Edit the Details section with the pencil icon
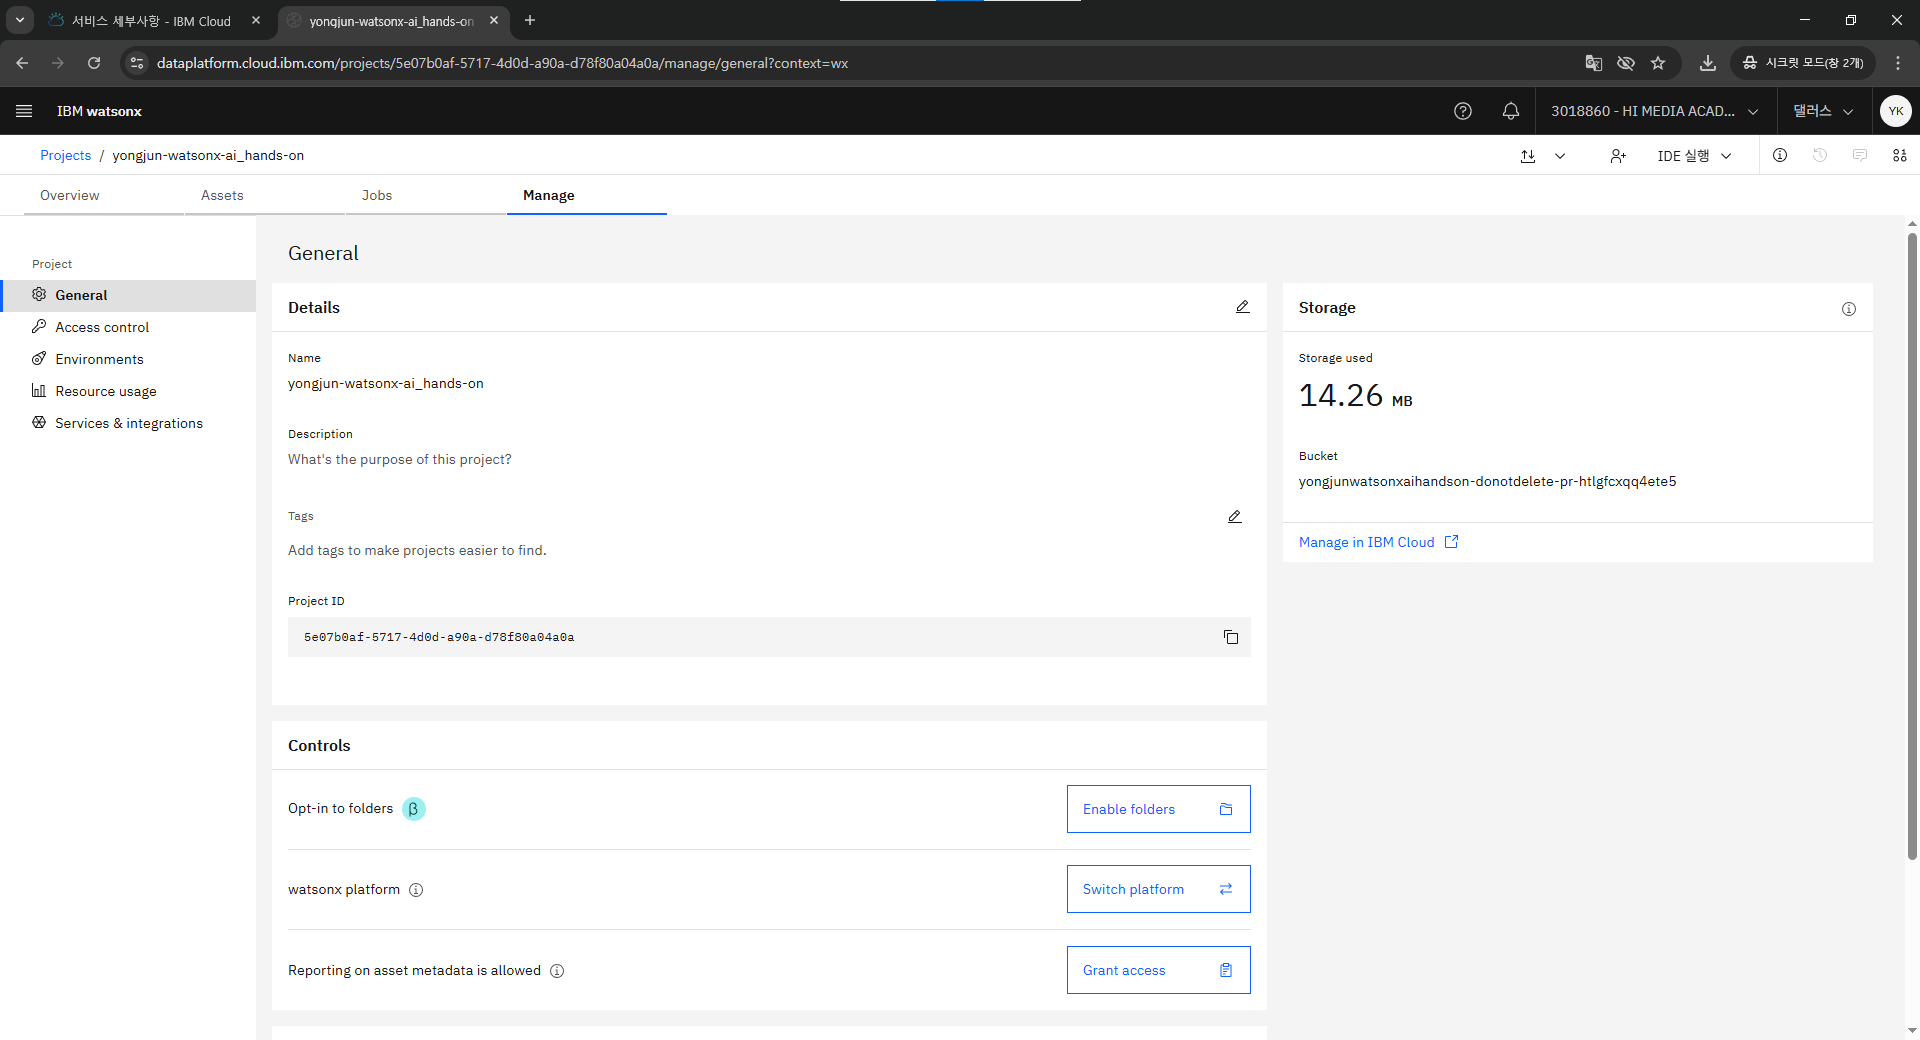Image resolution: width=1920 pixels, height=1040 pixels. [x=1242, y=307]
